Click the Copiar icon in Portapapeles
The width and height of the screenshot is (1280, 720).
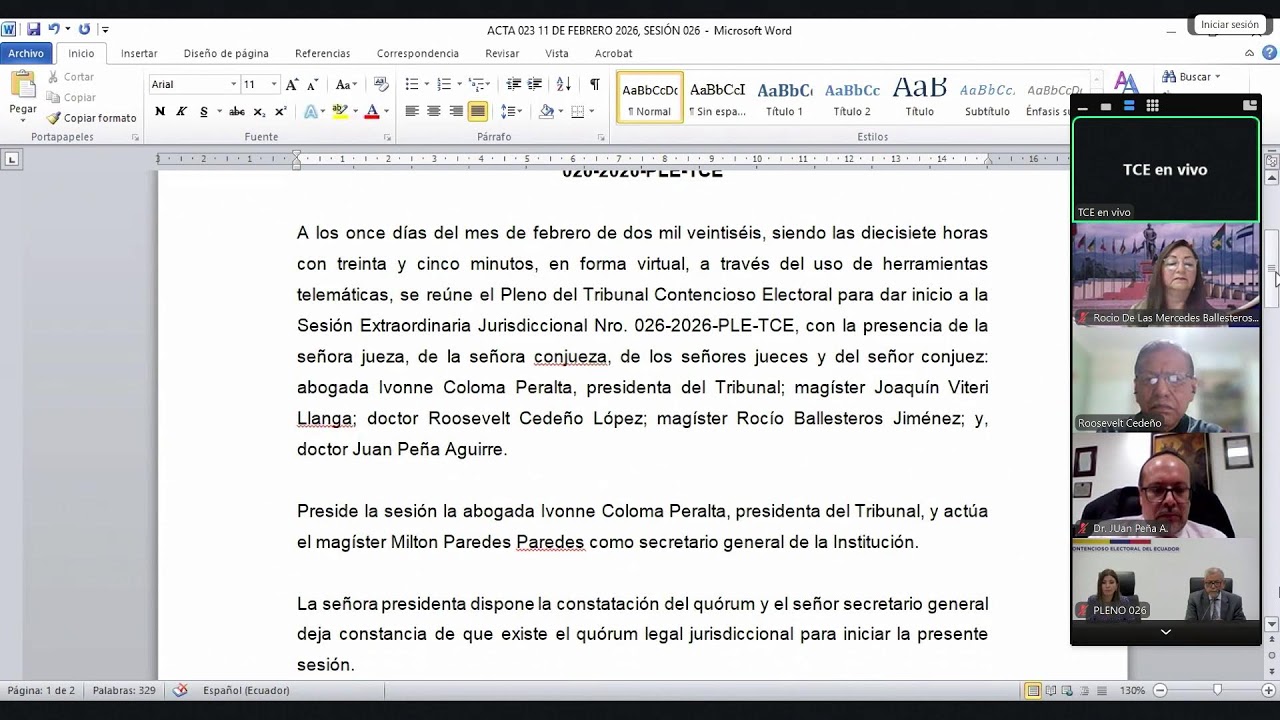pos(53,97)
